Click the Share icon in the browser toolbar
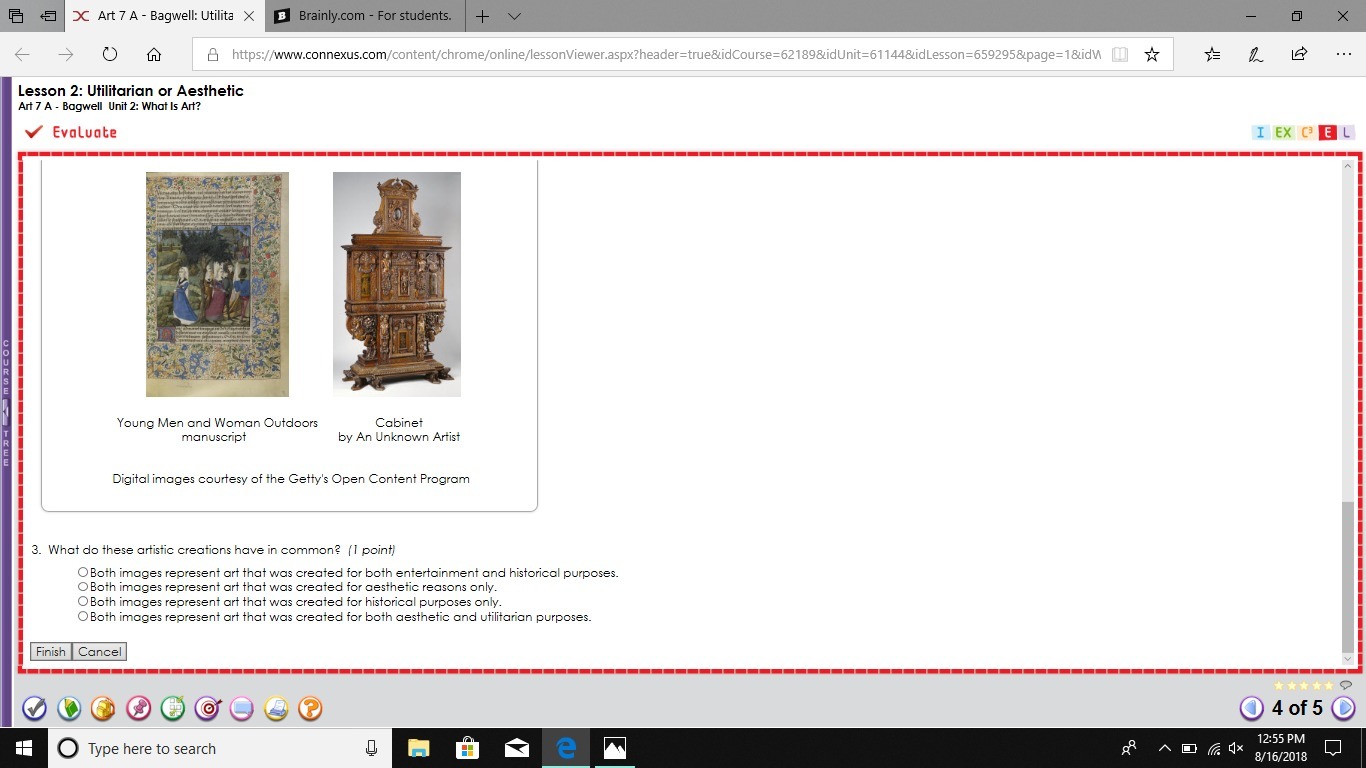 [1299, 54]
